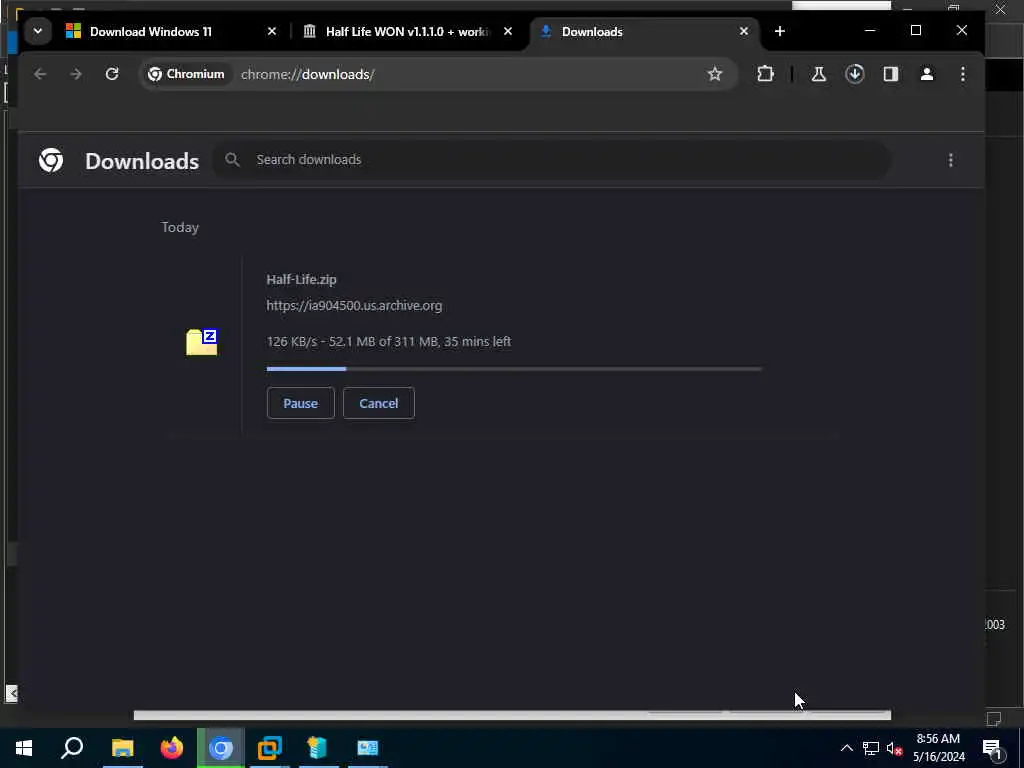Close the Half Life WON tab

coord(508,31)
